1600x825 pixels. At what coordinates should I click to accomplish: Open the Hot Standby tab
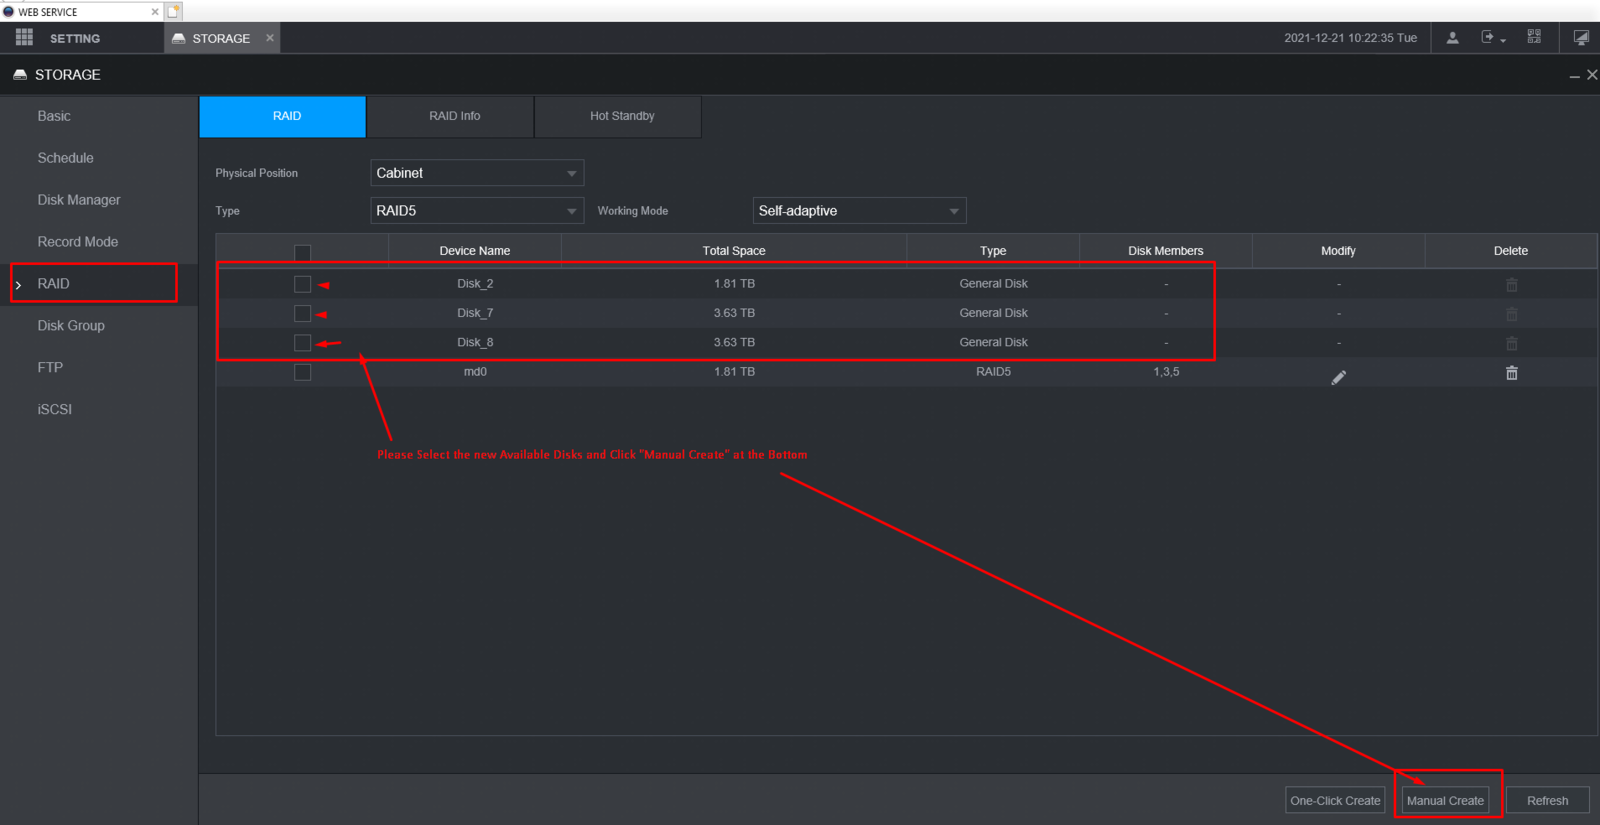(x=622, y=116)
